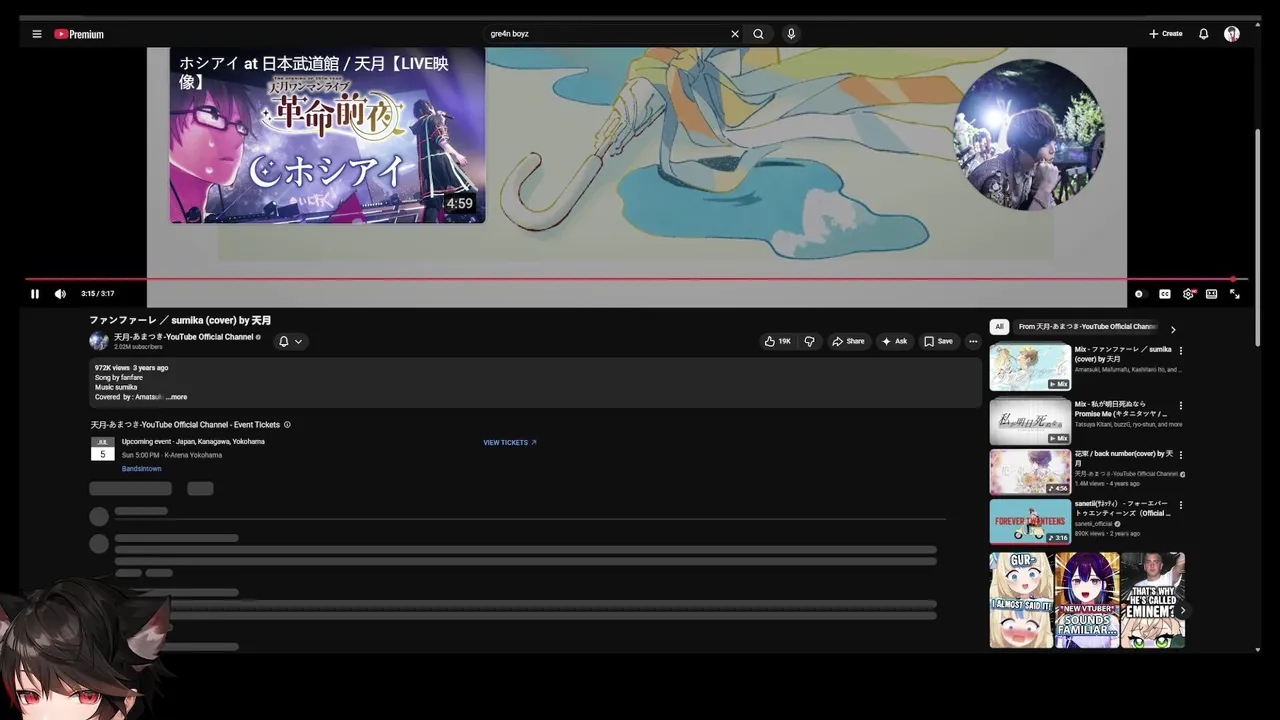
Task: Click the magnifier search button
Action: pyautogui.click(x=759, y=34)
